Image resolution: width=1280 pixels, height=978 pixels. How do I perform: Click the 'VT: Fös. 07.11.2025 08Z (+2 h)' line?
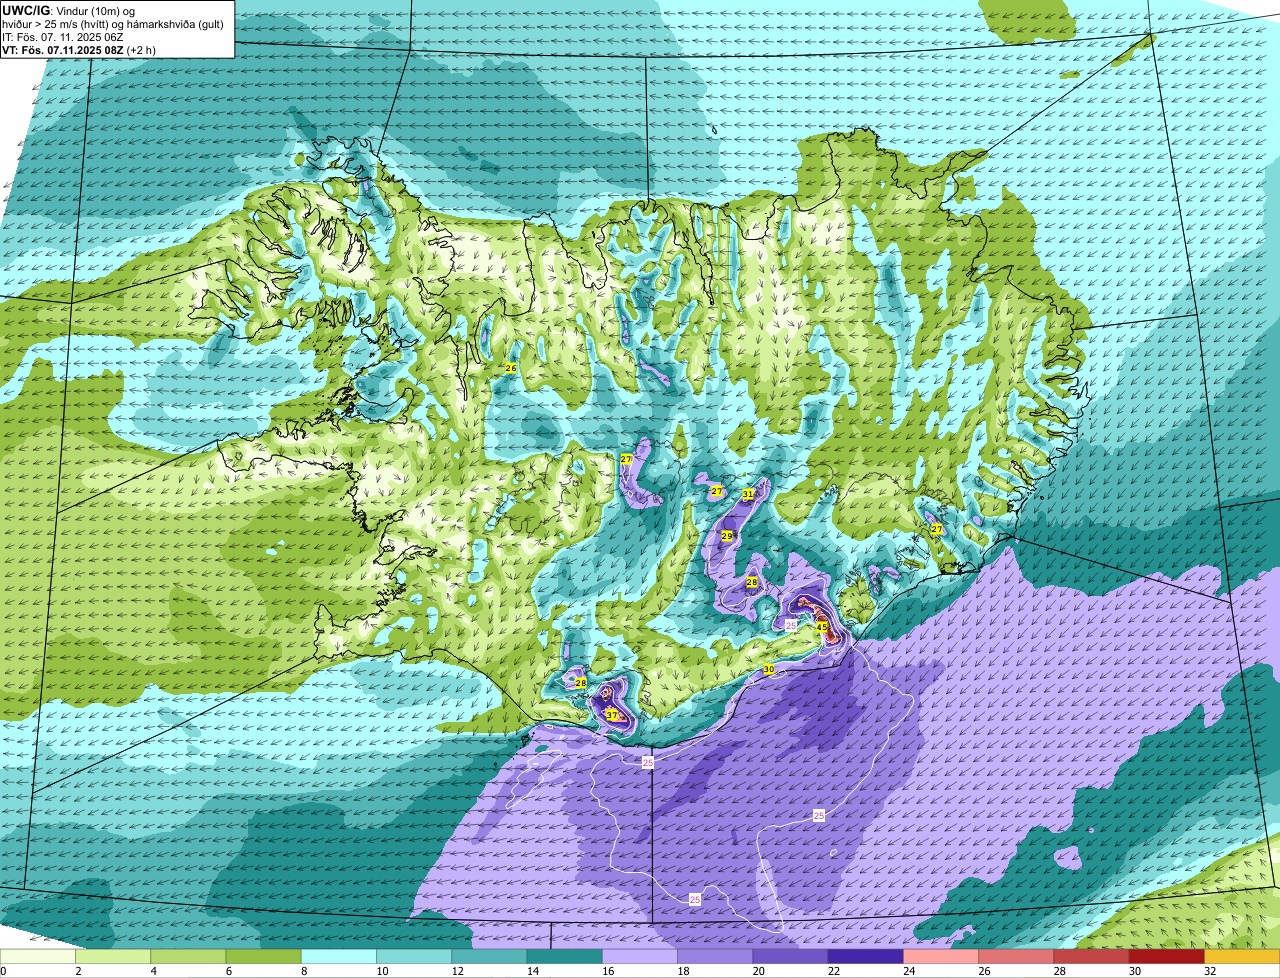click(x=79, y=50)
